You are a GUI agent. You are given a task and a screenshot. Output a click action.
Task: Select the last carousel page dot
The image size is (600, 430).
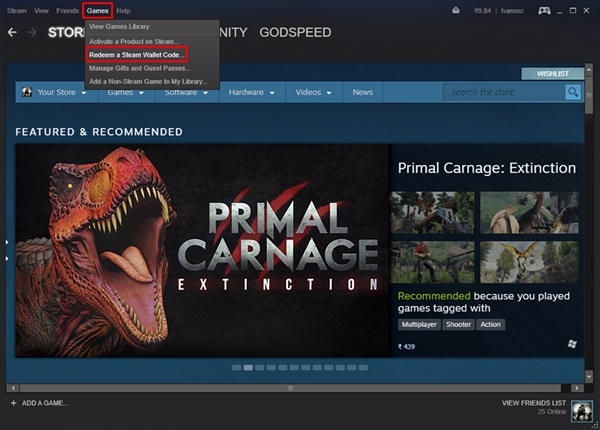pyautogui.click(x=363, y=368)
